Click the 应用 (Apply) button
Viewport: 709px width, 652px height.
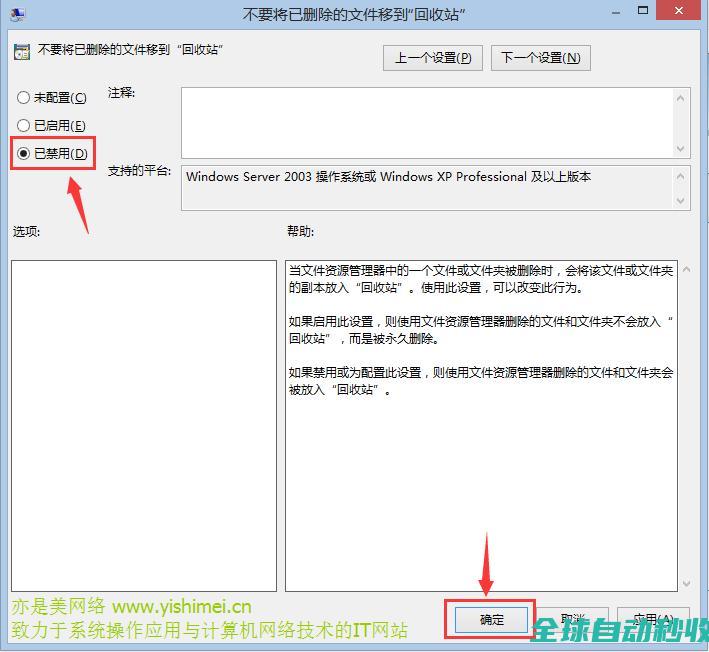653,620
